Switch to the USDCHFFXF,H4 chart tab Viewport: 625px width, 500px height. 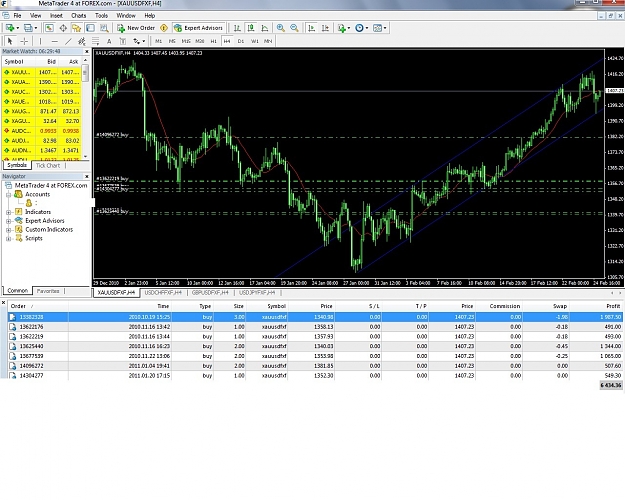pyautogui.click(x=163, y=293)
